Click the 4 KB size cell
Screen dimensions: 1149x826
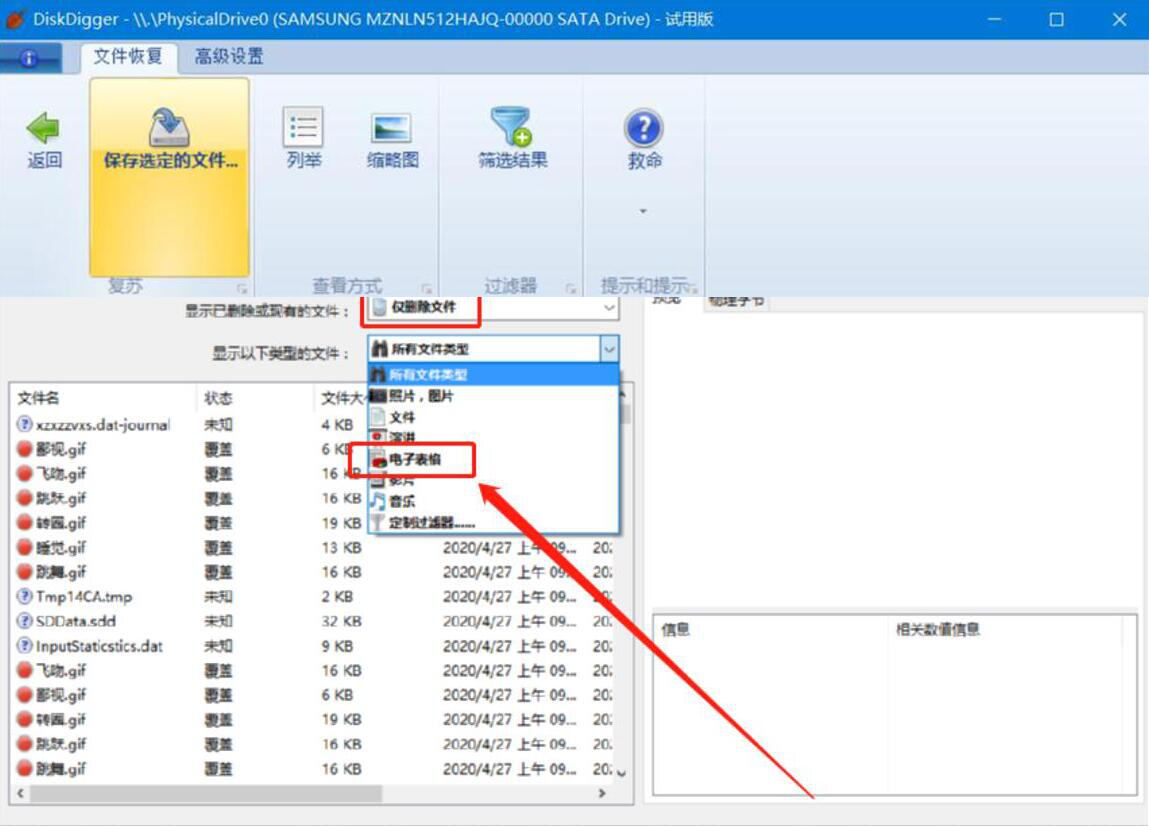[x=337, y=424]
